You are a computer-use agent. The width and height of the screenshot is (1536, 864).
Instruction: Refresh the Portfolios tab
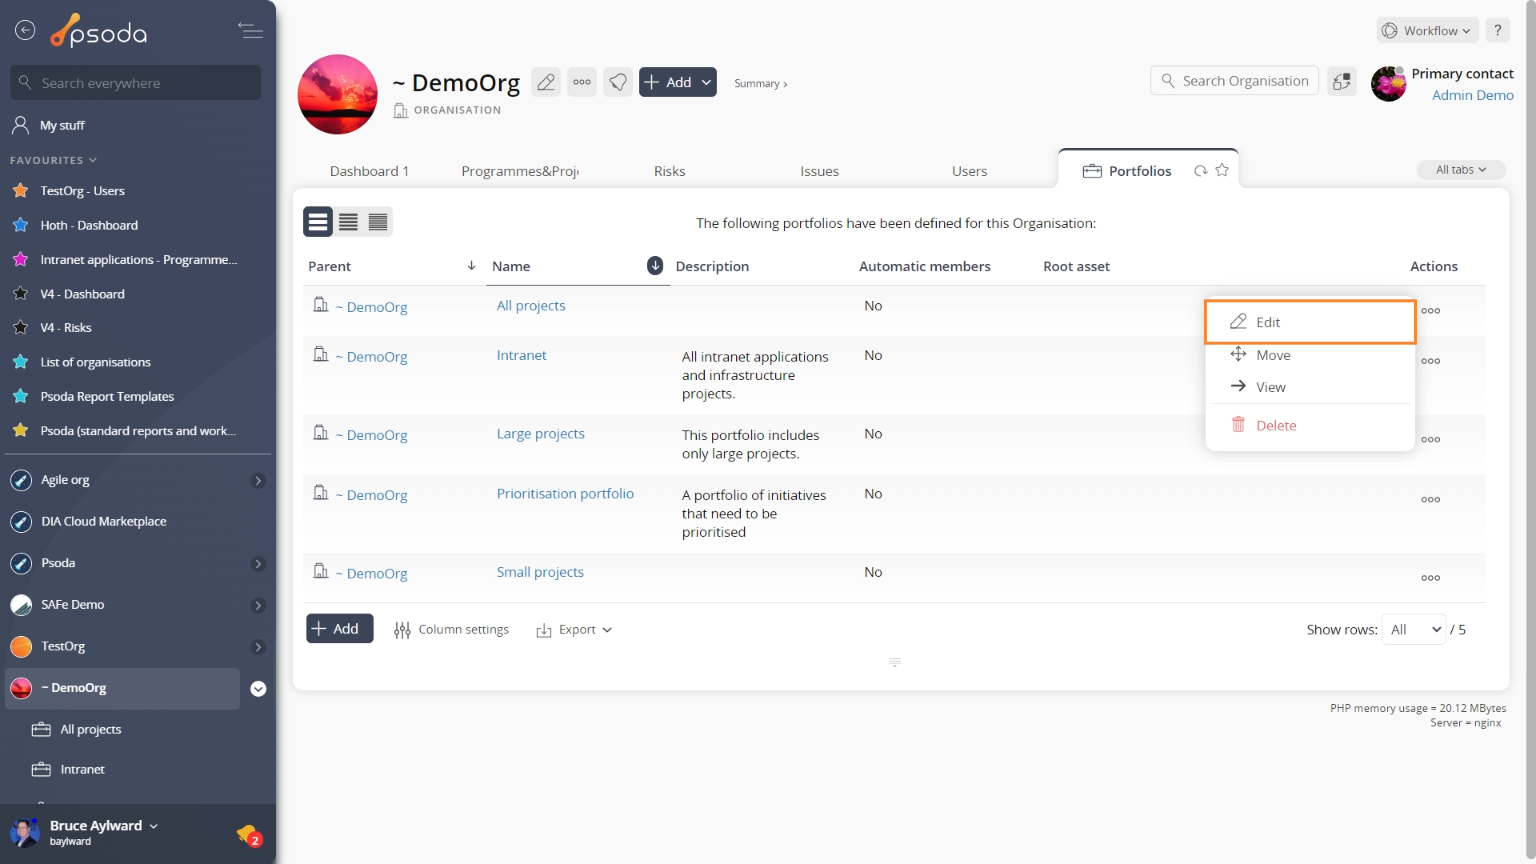click(1200, 171)
